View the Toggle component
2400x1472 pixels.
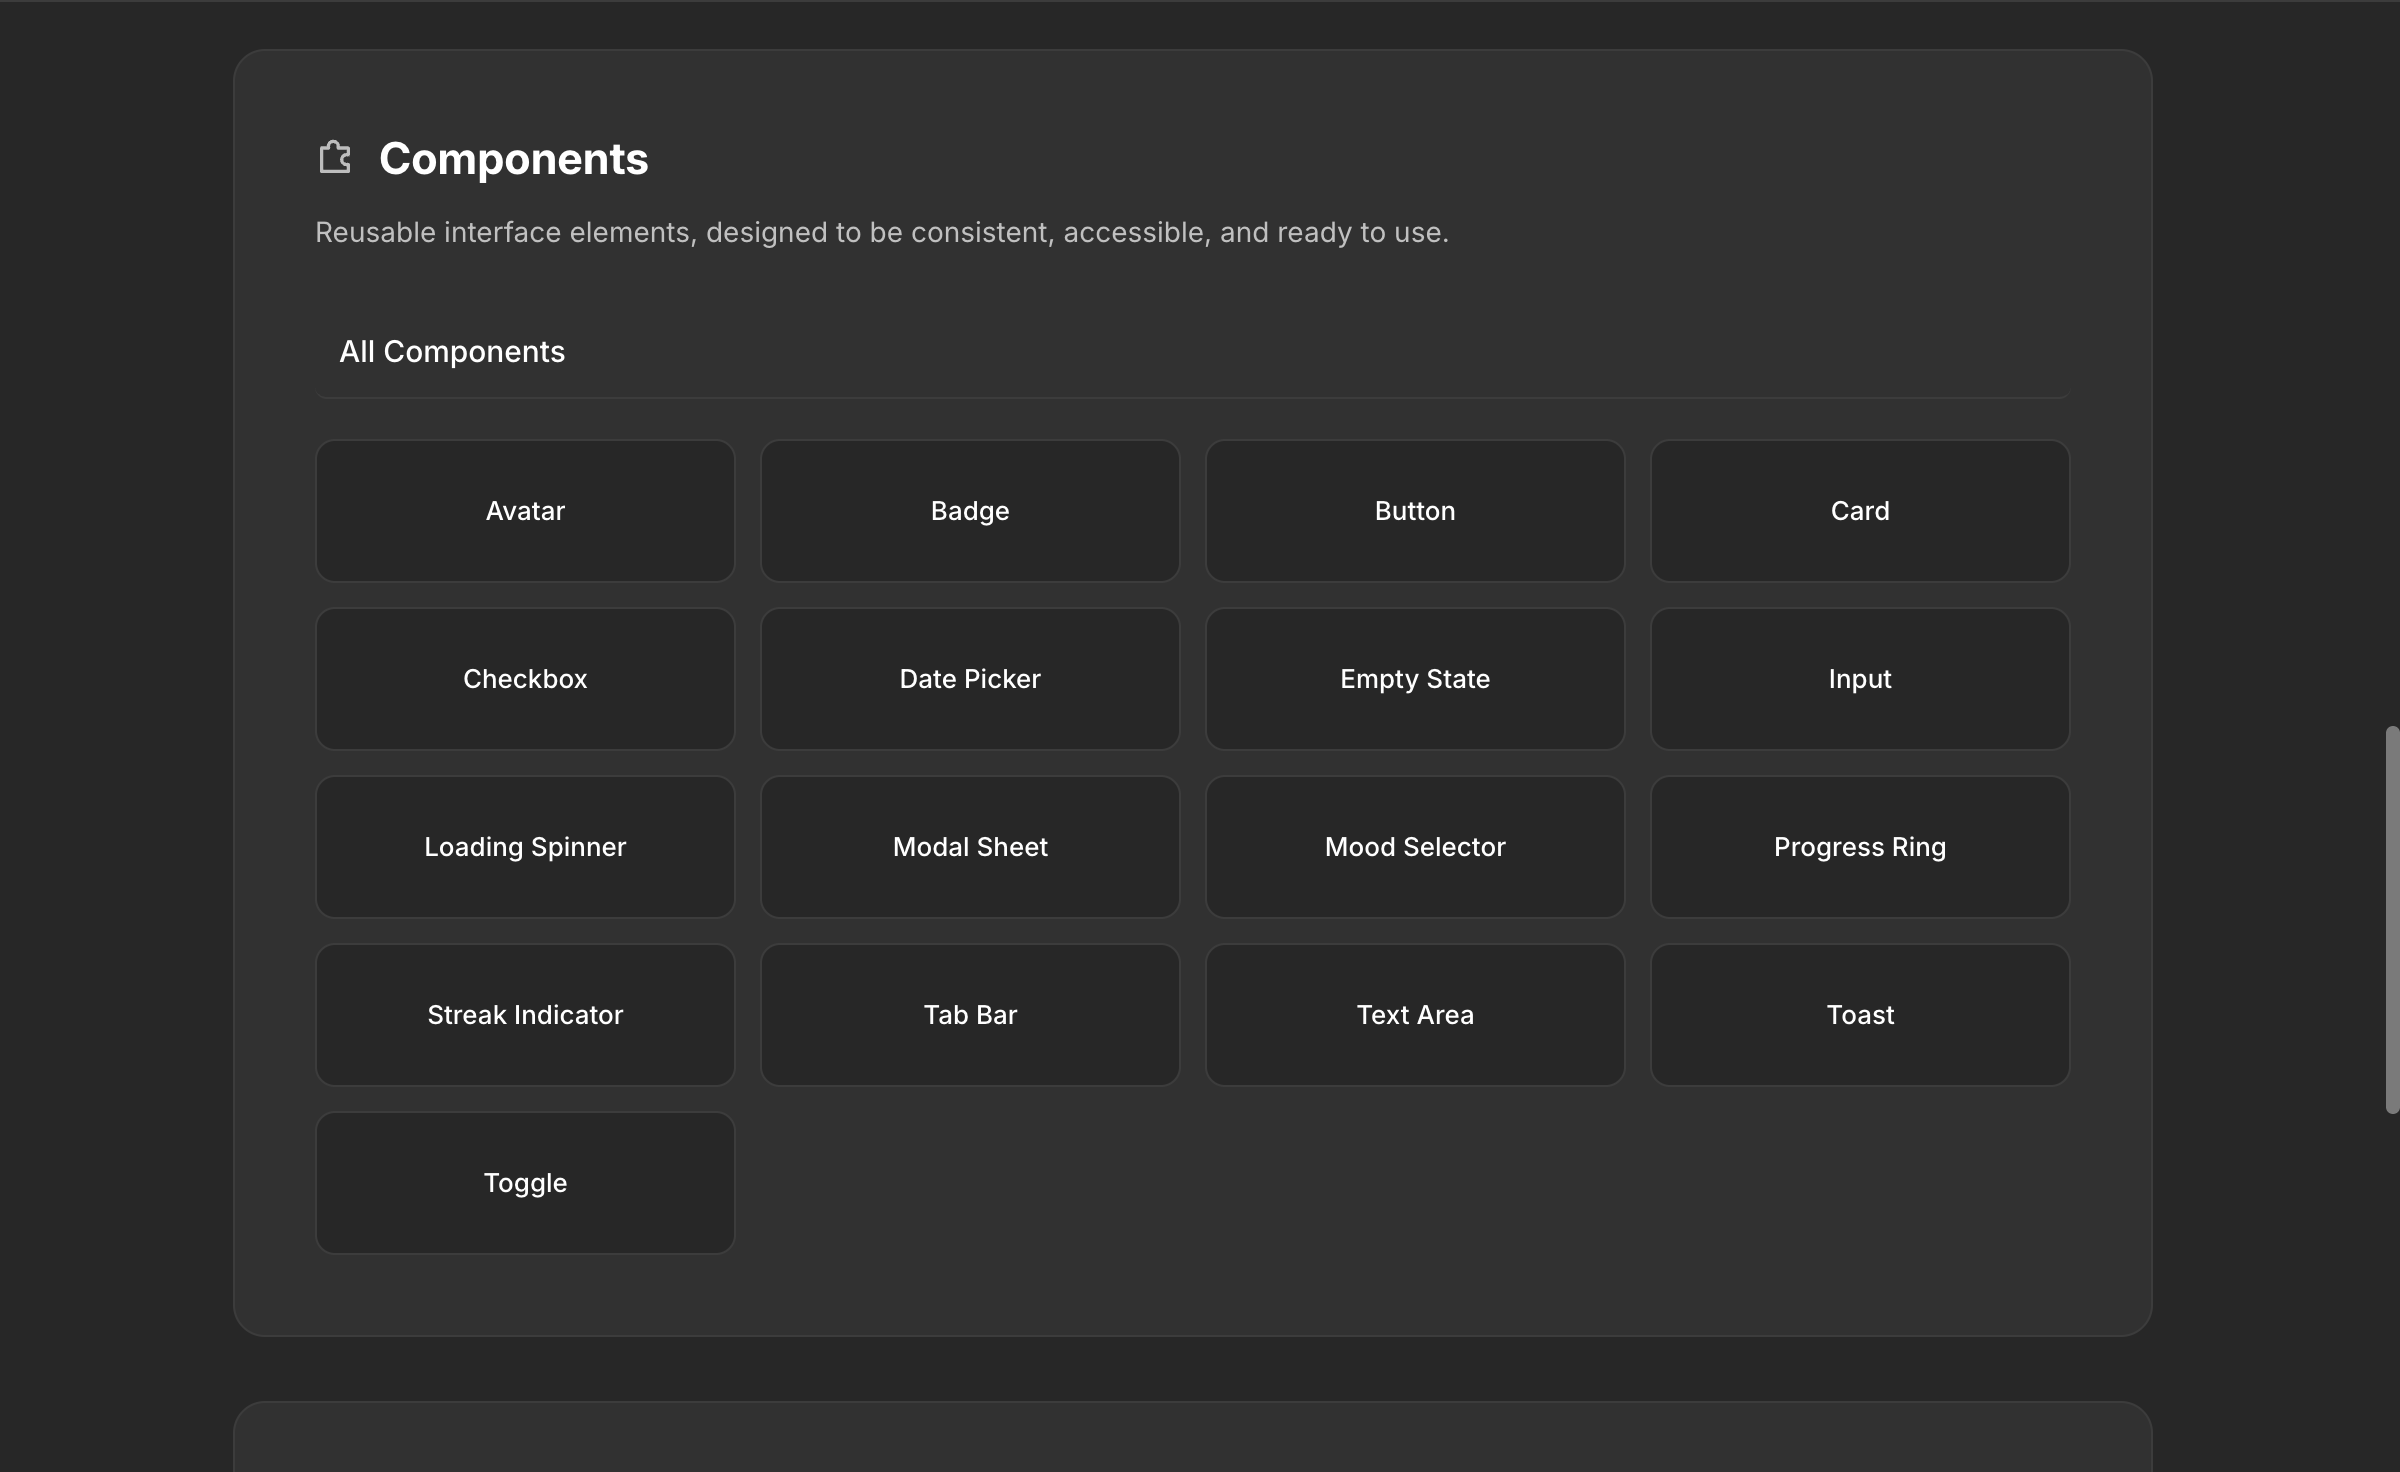point(524,1182)
